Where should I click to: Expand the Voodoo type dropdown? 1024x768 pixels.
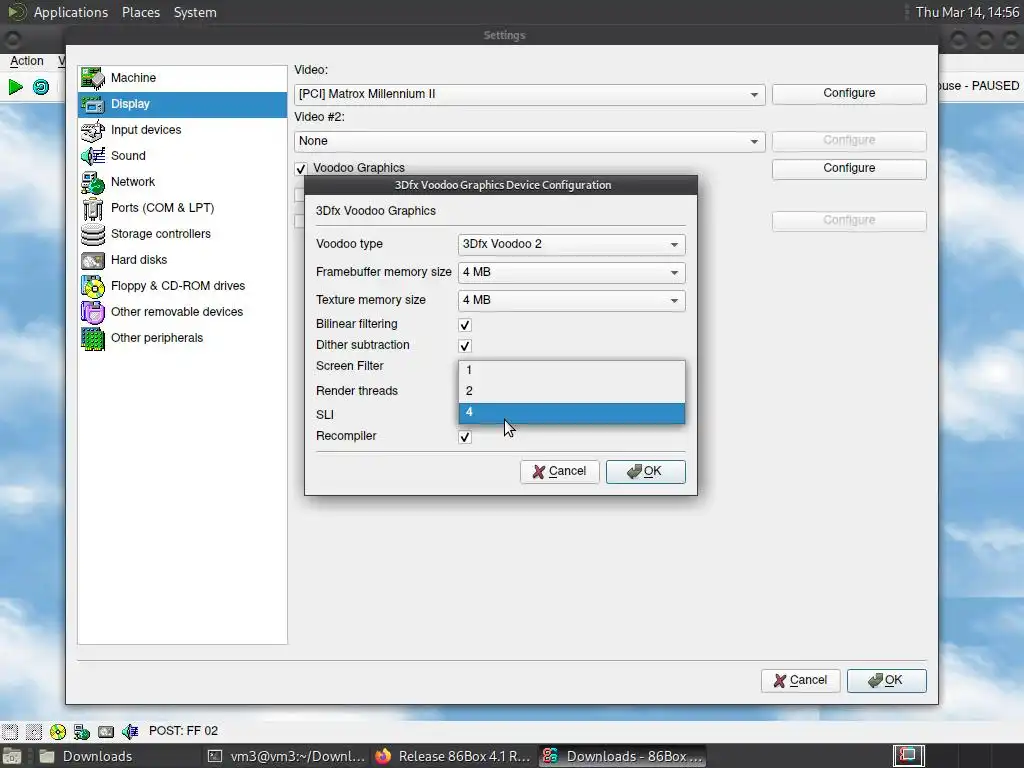571,244
